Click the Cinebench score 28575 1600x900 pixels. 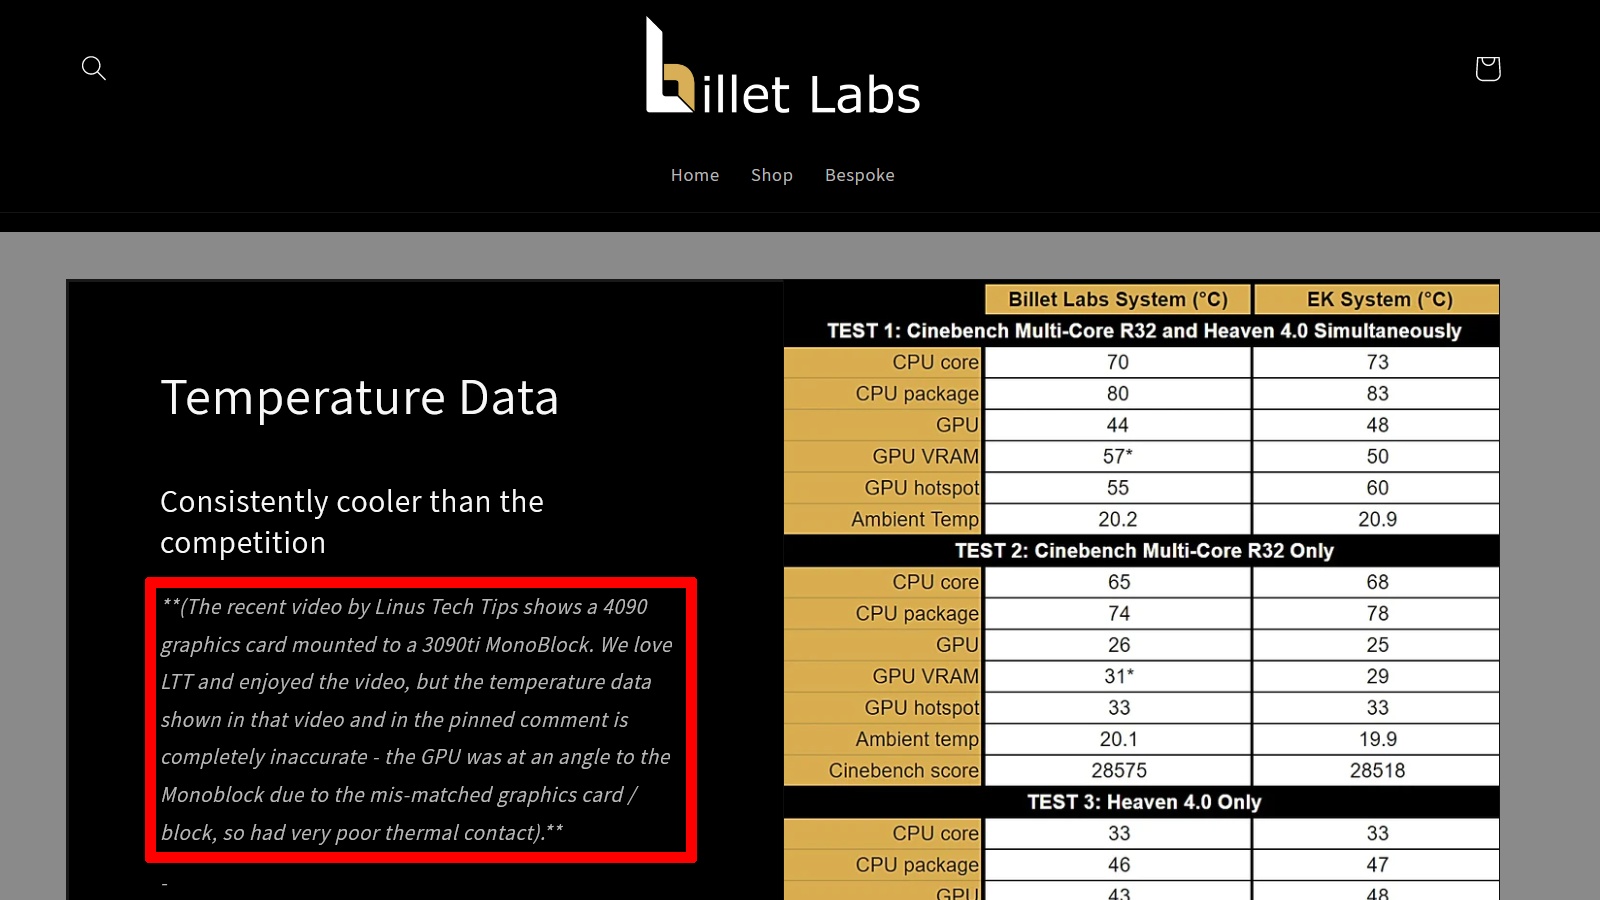point(1119,771)
